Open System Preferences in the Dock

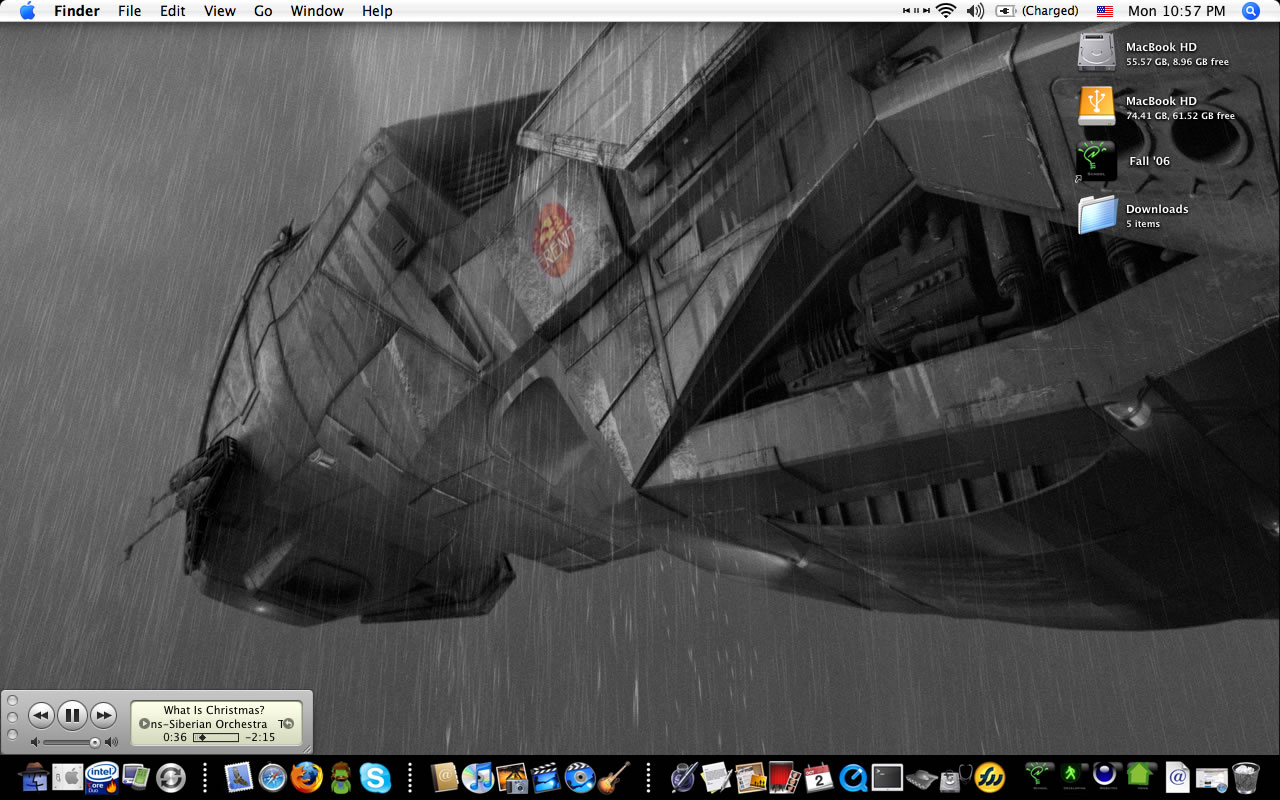(67, 777)
